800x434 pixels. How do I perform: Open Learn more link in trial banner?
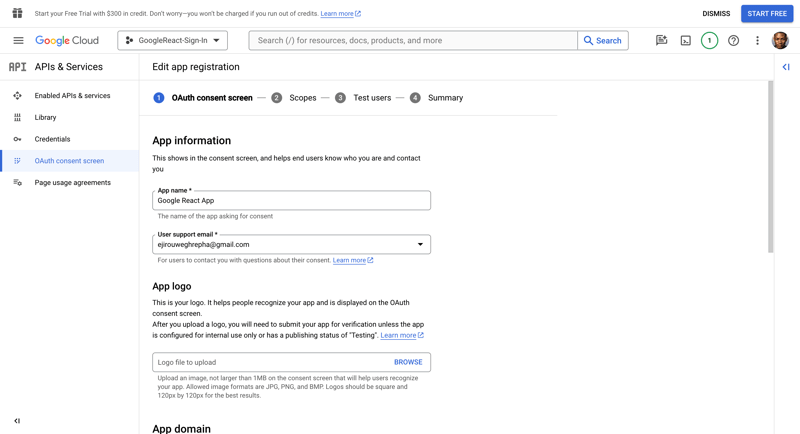click(340, 14)
